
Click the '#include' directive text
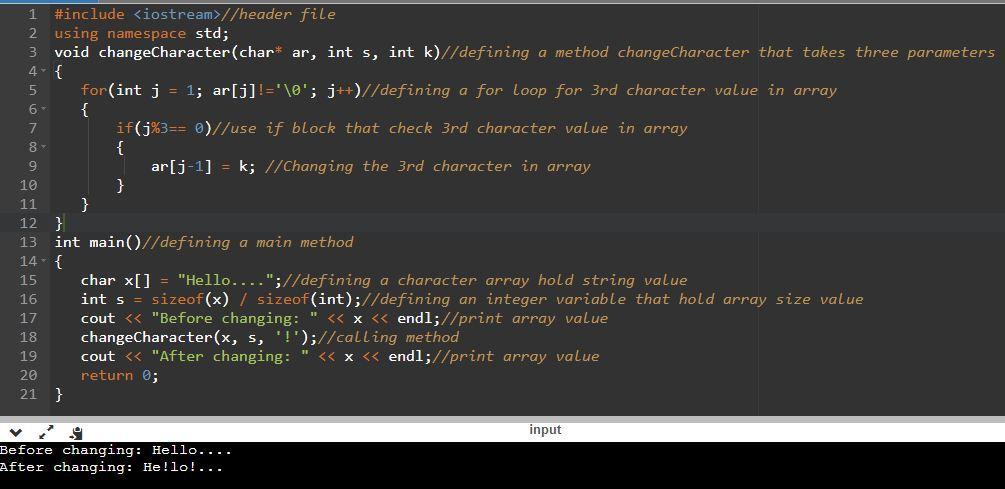(x=89, y=14)
